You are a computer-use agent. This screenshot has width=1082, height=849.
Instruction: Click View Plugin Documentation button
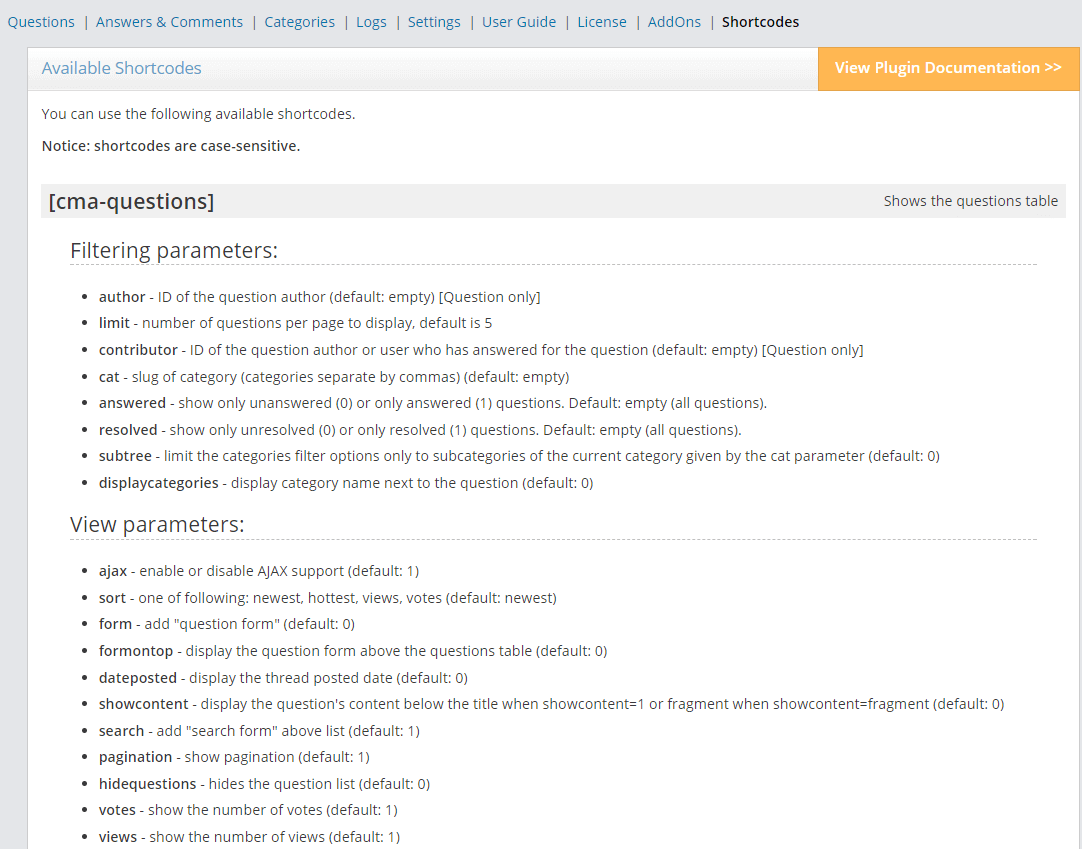(948, 68)
